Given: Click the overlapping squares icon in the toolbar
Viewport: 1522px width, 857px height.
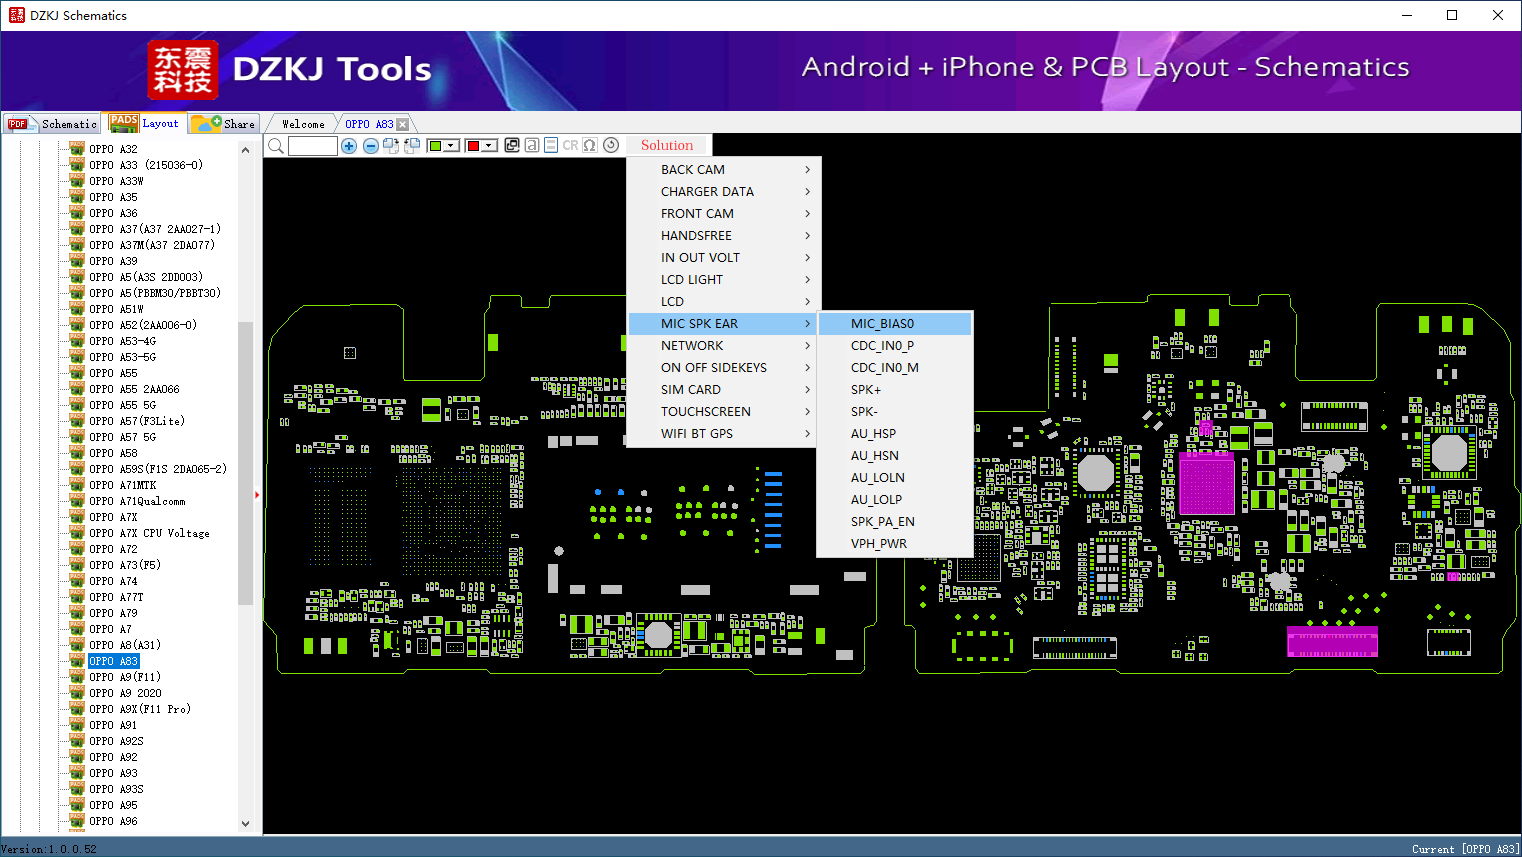Looking at the screenshot, I should (x=512, y=146).
